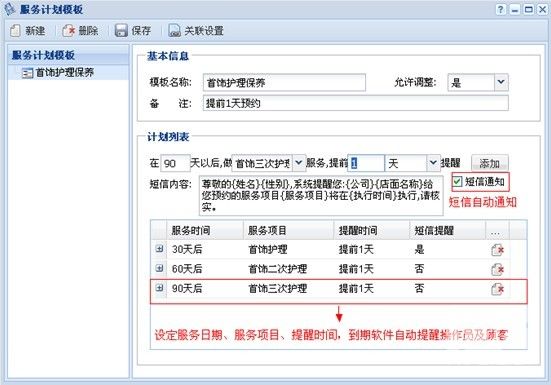Click the 模板名称 input field

click(x=284, y=83)
